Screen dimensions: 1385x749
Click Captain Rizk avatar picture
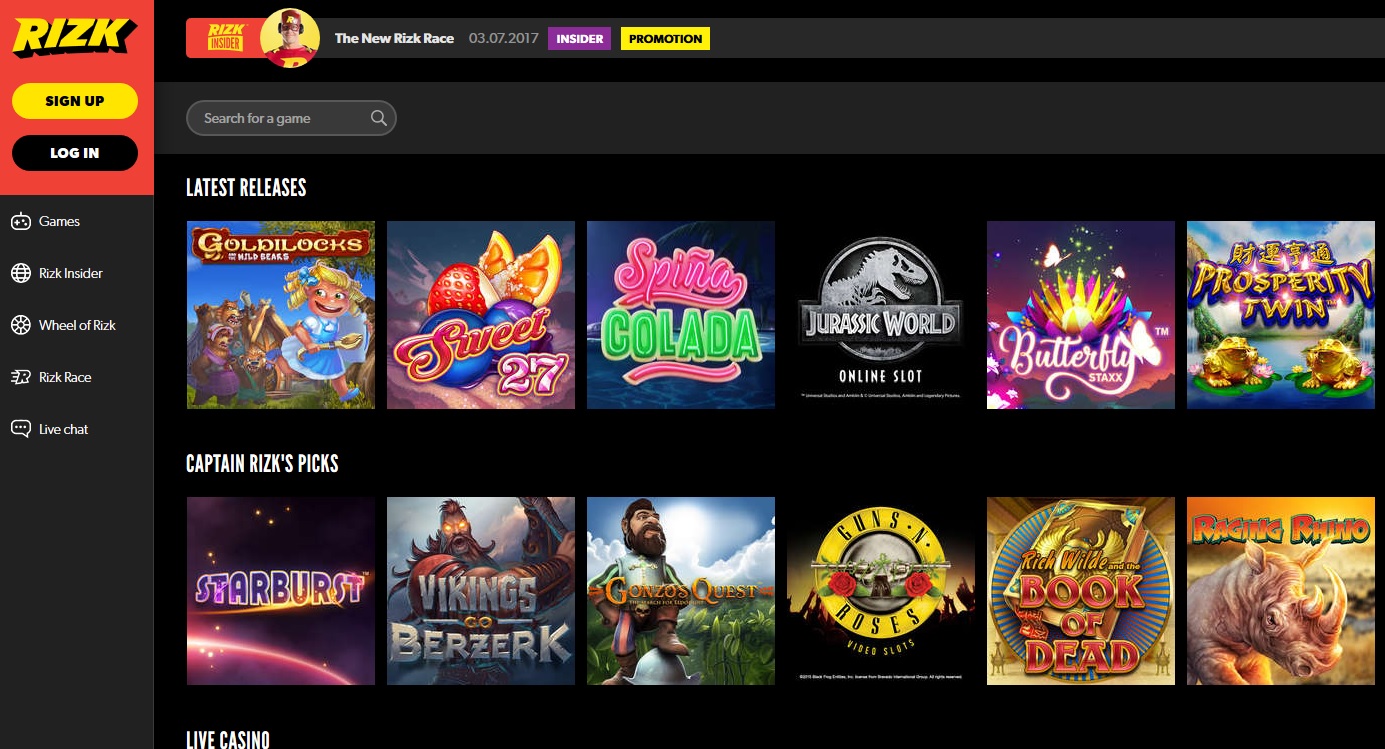click(x=290, y=38)
